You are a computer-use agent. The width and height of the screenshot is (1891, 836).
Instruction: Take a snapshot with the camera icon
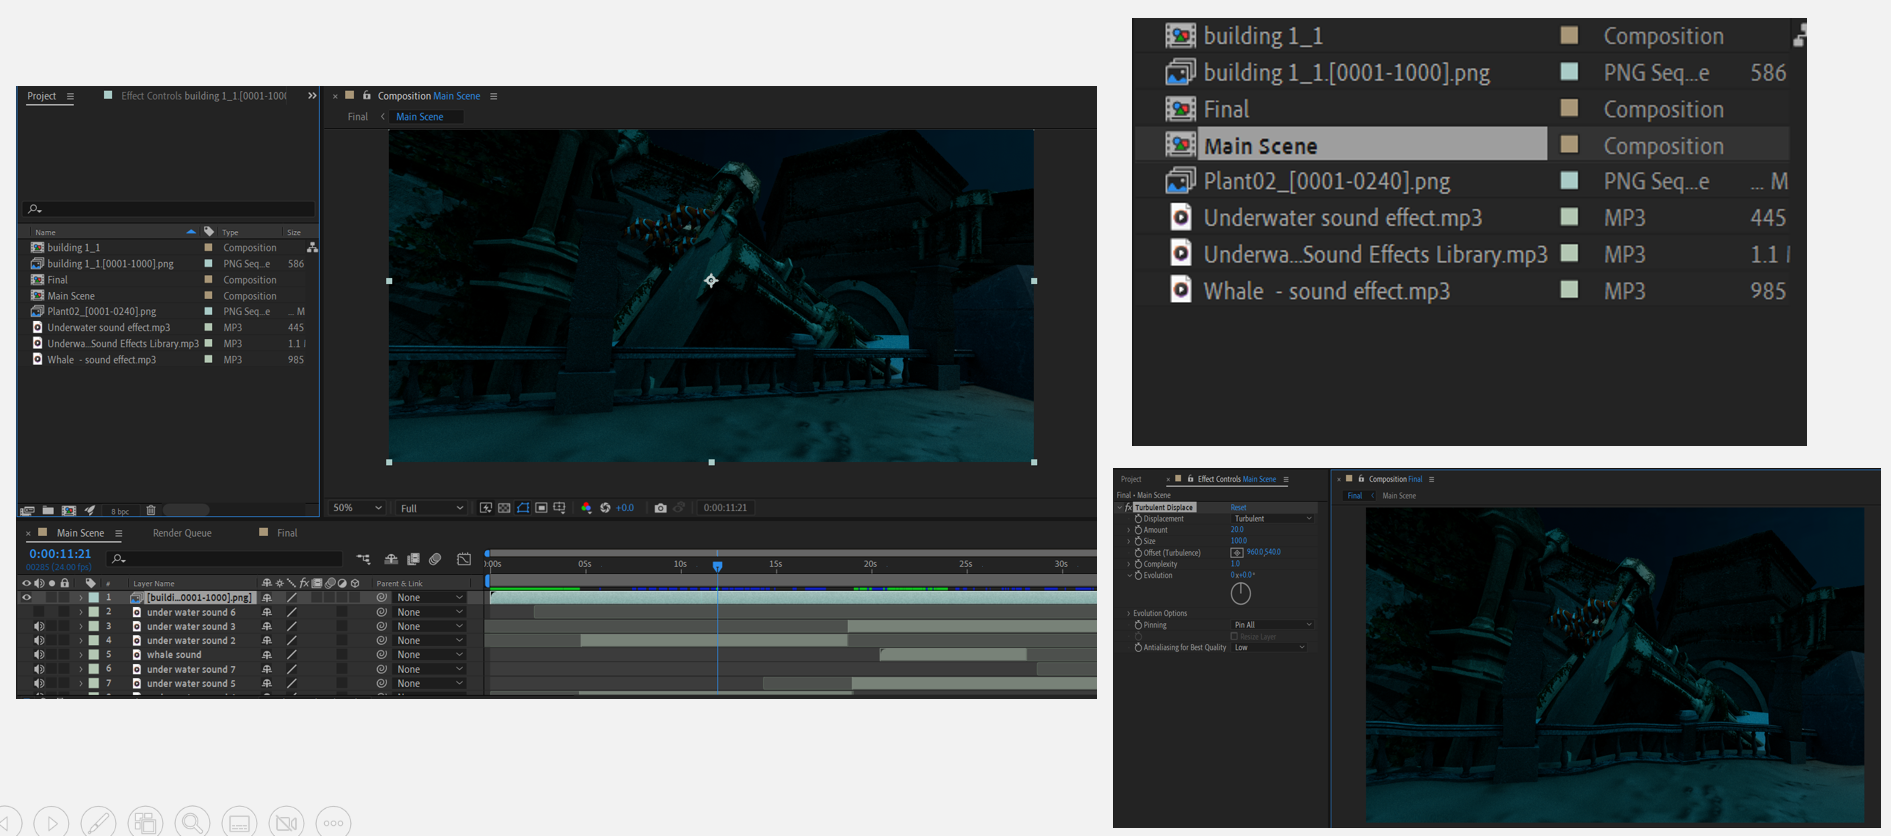(x=660, y=508)
